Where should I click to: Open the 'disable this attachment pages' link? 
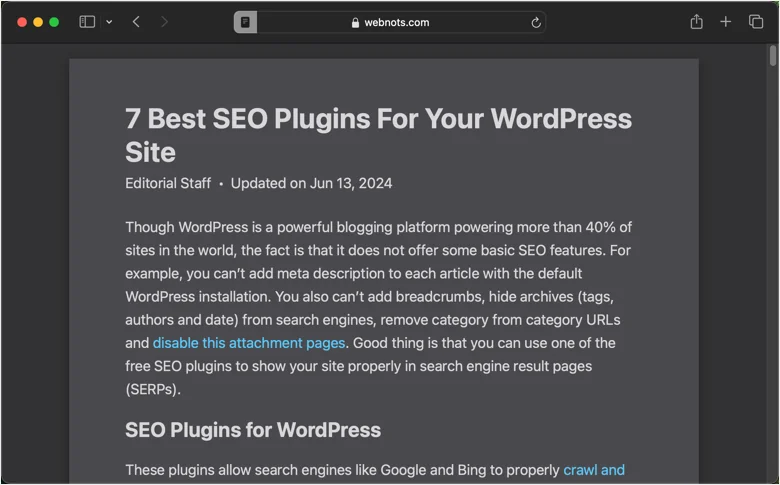[x=249, y=343]
